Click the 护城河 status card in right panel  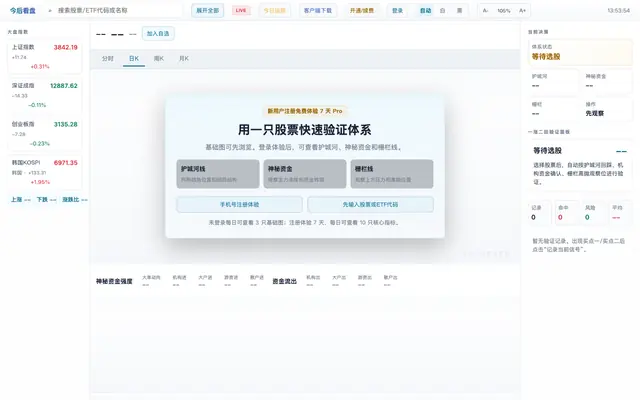point(553,81)
